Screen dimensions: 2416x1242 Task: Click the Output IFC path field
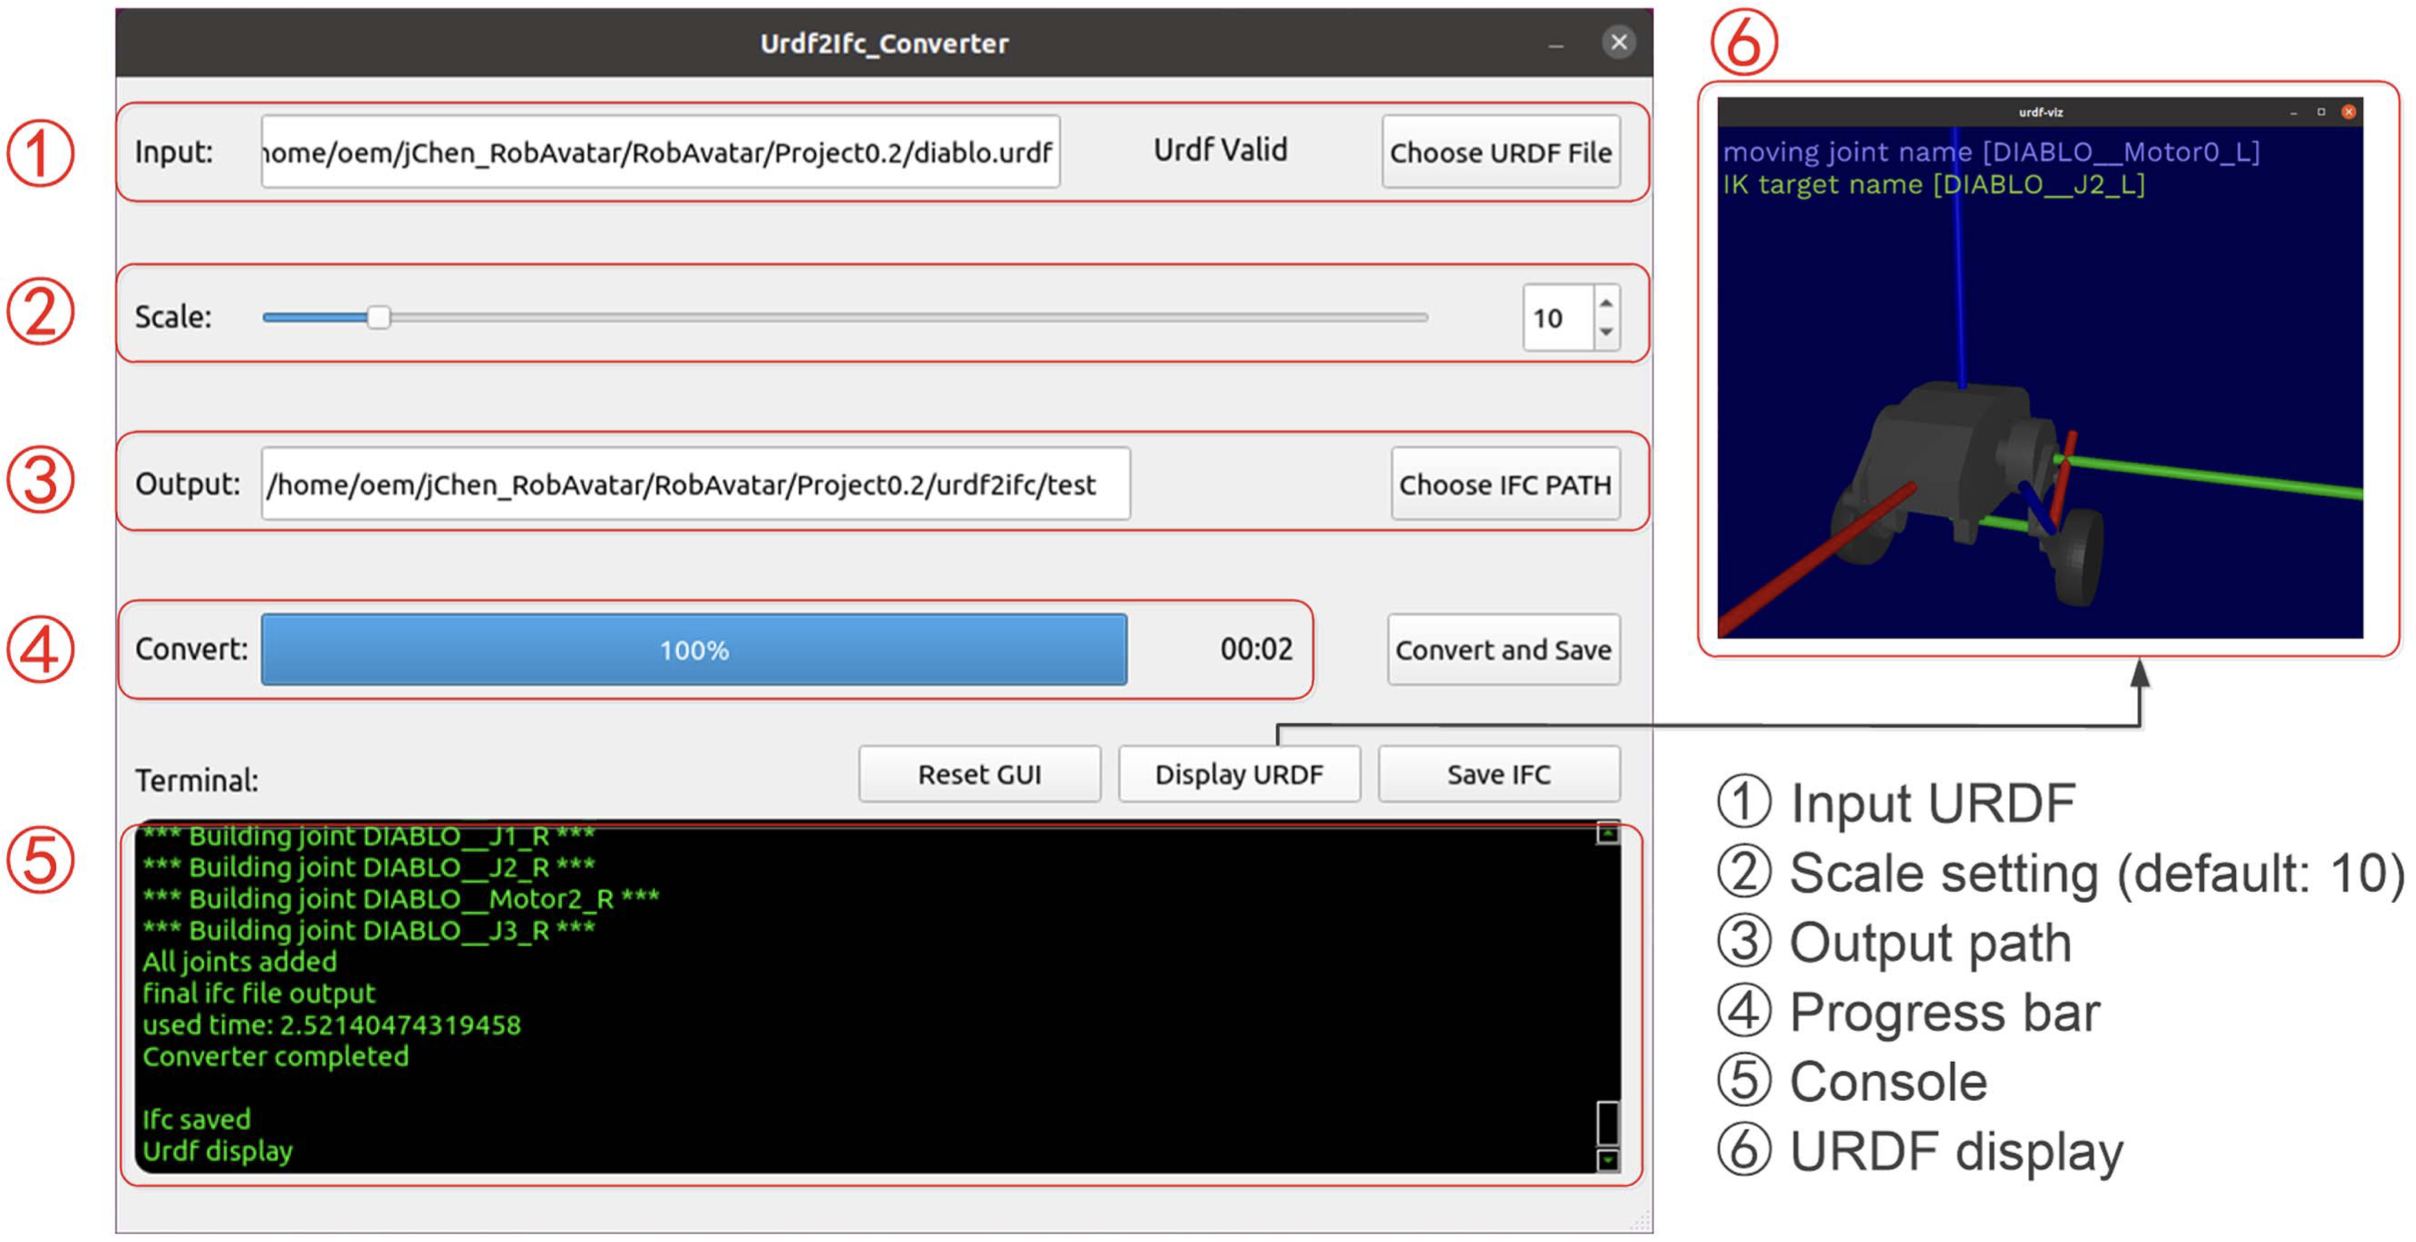(695, 485)
